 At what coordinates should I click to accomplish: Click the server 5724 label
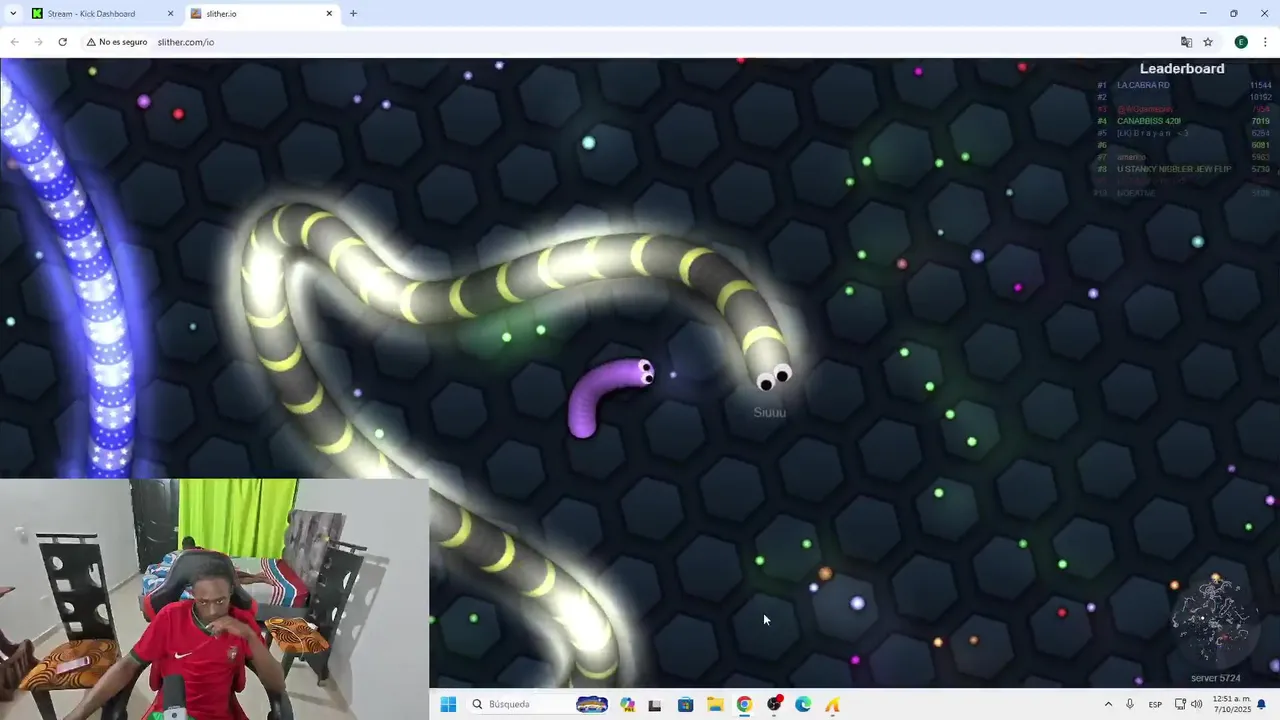[x=1215, y=678]
